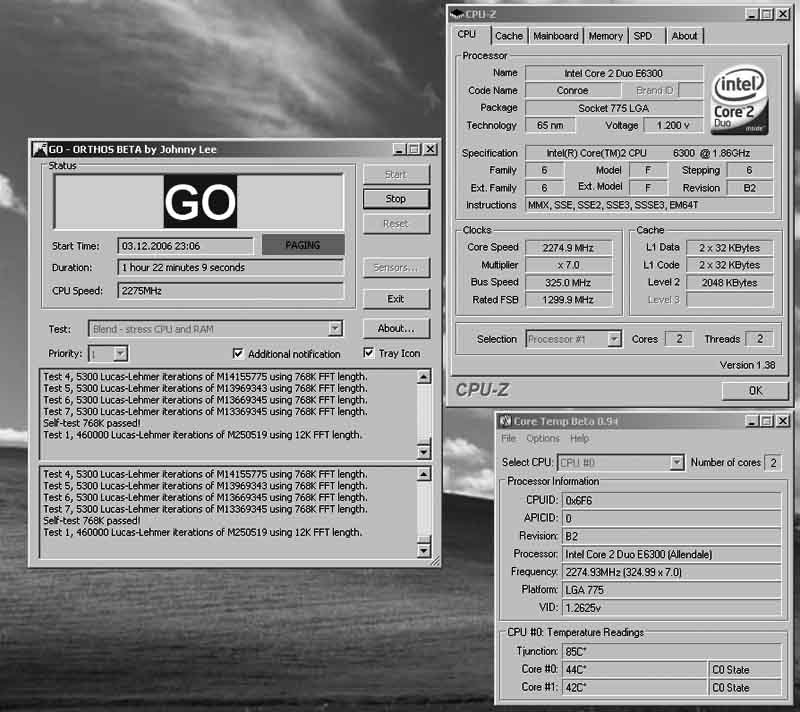Image resolution: width=800 pixels, height=712 pixels.
Task: Switch to the About tab in CPU-Z
Action: pos(684,36)
